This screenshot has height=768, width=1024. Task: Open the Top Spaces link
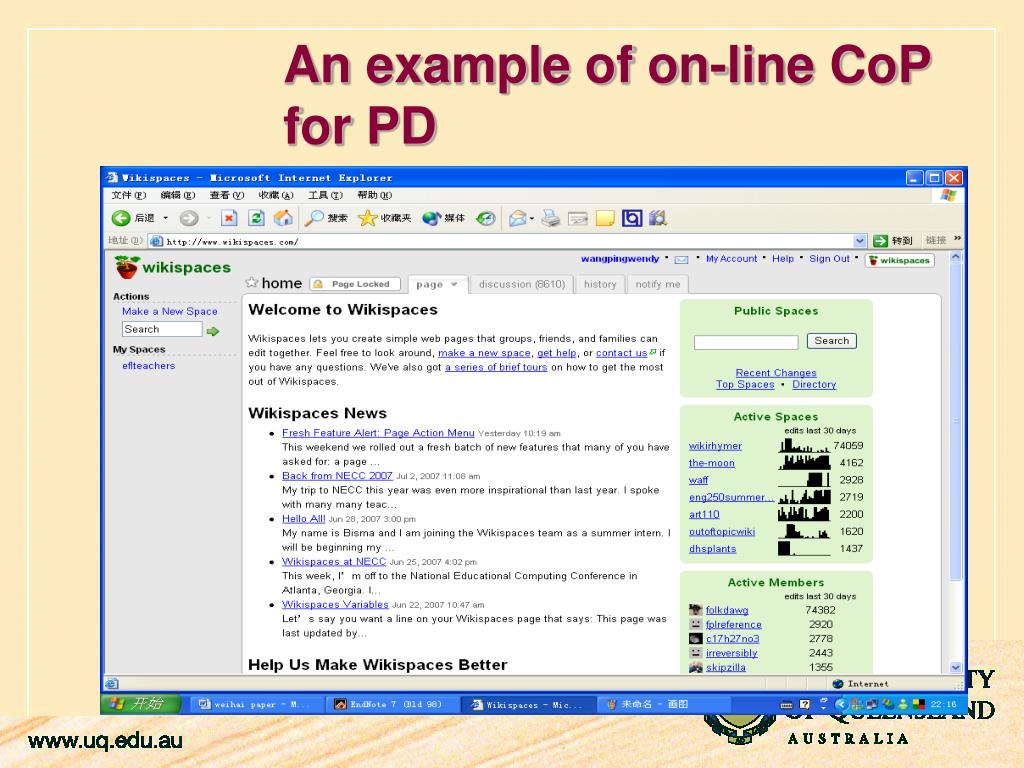pos(745,384)
